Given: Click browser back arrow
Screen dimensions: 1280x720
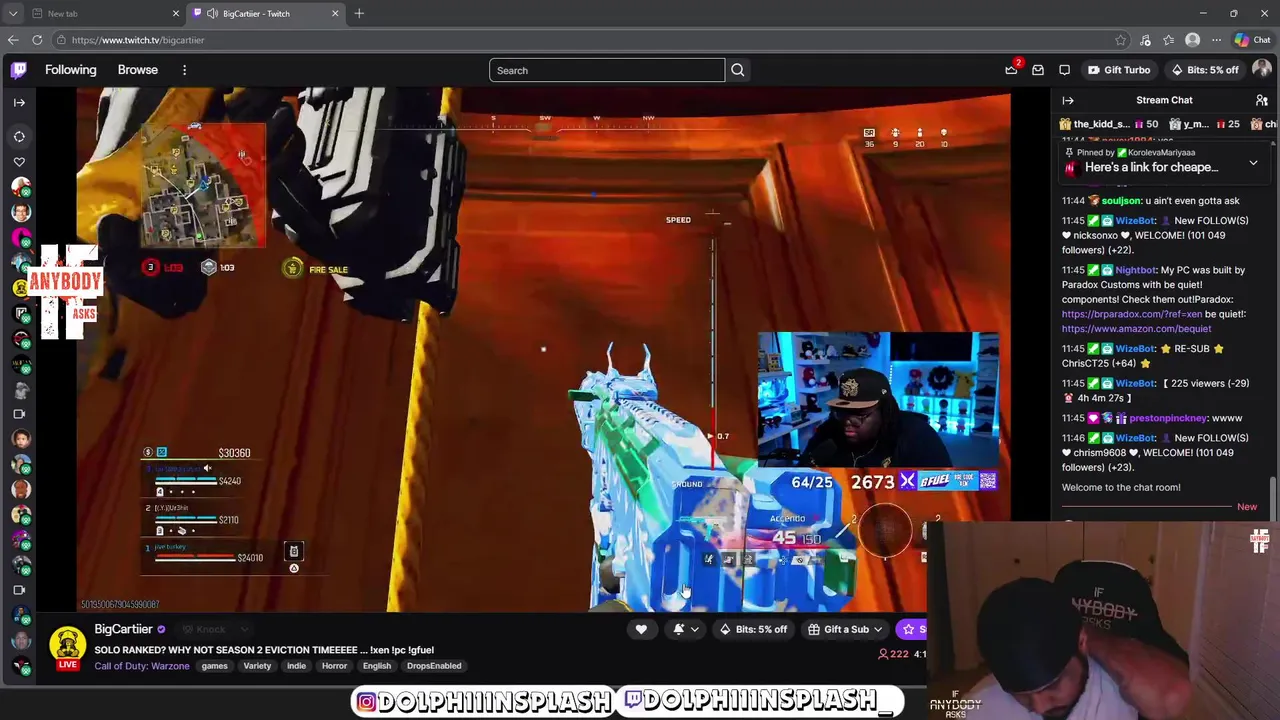Looking at the screenshot, I should click(x=13, y=40).
